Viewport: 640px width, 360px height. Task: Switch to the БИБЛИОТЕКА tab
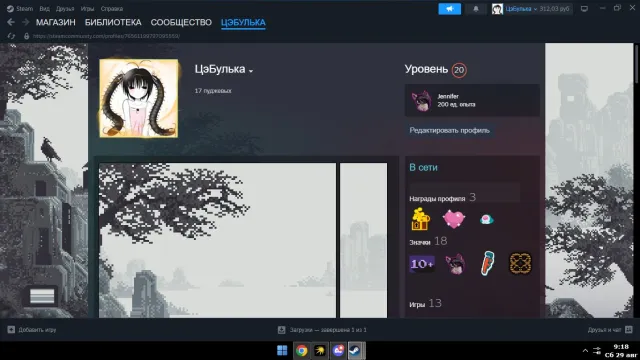(x=113, y=22)
